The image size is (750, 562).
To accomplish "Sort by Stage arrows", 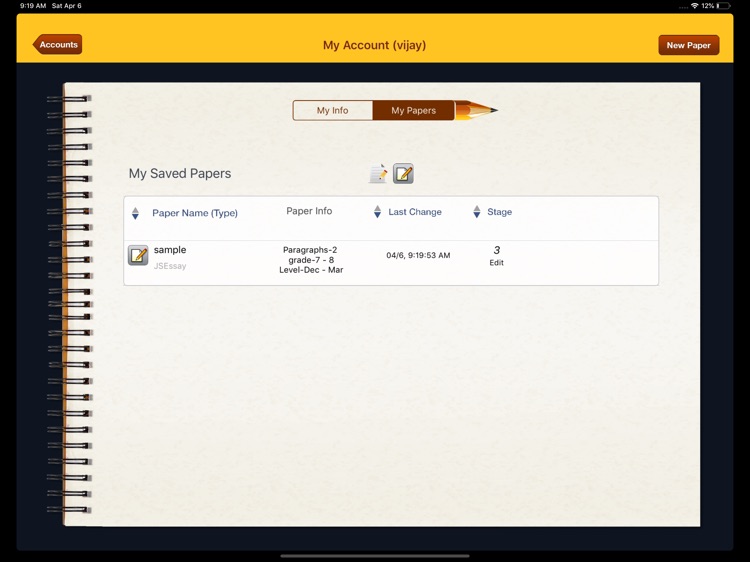I will pyautogui.click(x=476, y=211).
